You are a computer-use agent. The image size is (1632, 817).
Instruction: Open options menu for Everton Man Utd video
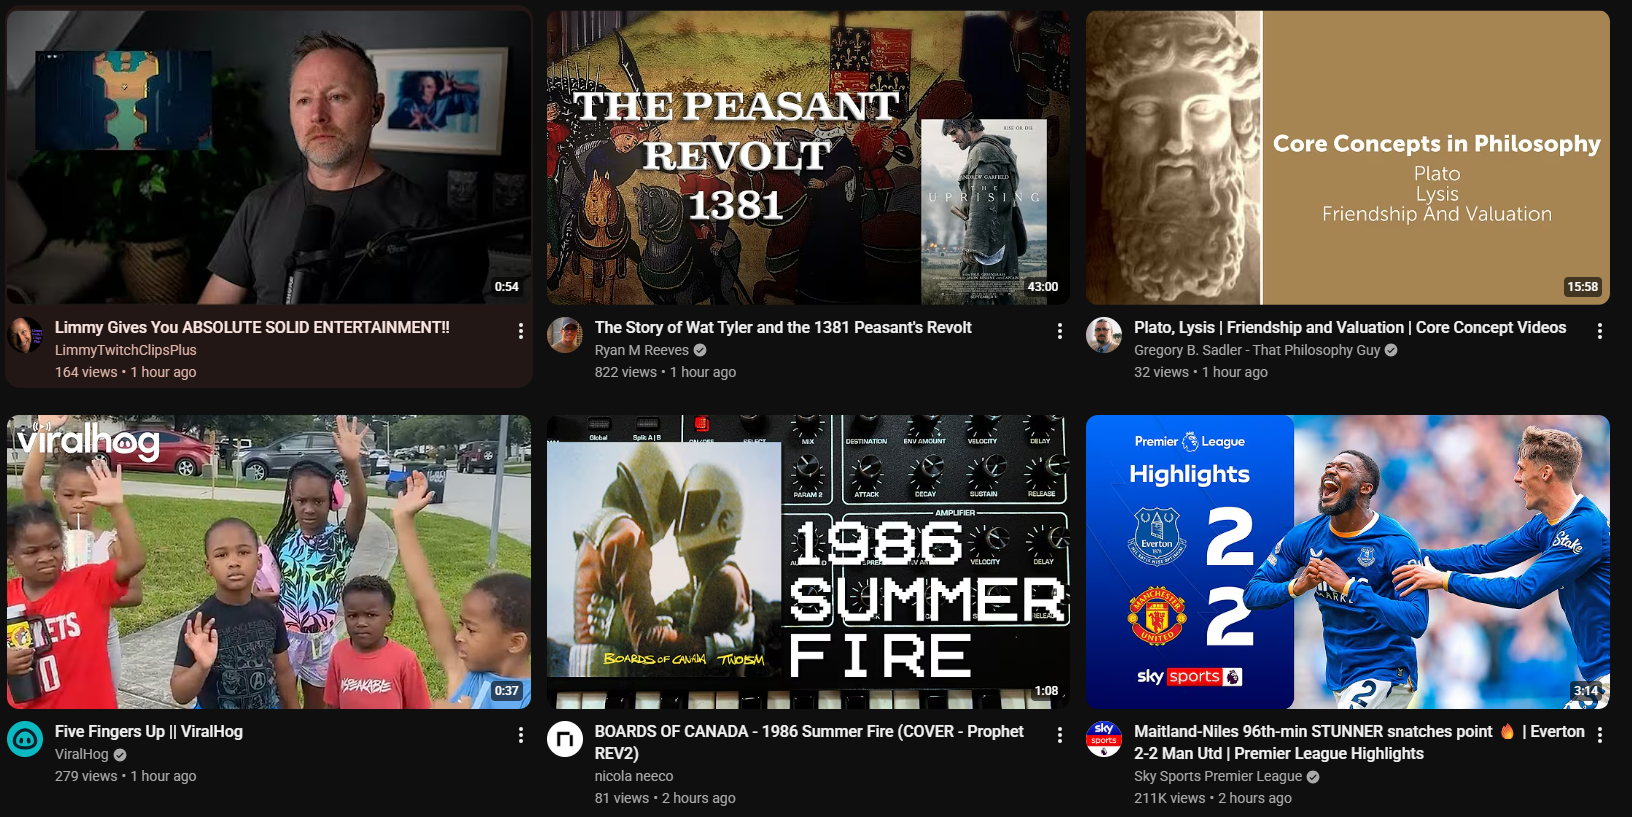[1599, 735]
